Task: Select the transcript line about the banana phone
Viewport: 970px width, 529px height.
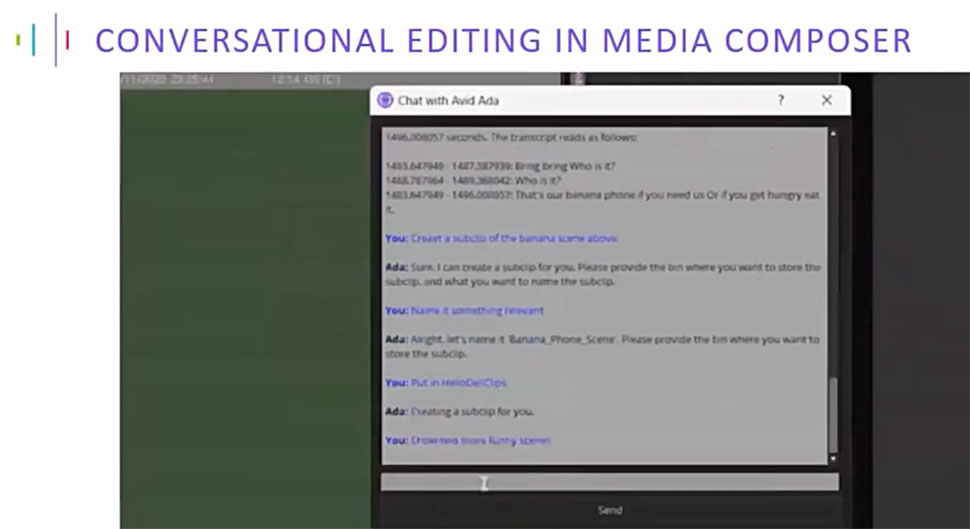Action: [x=603, y=202]
